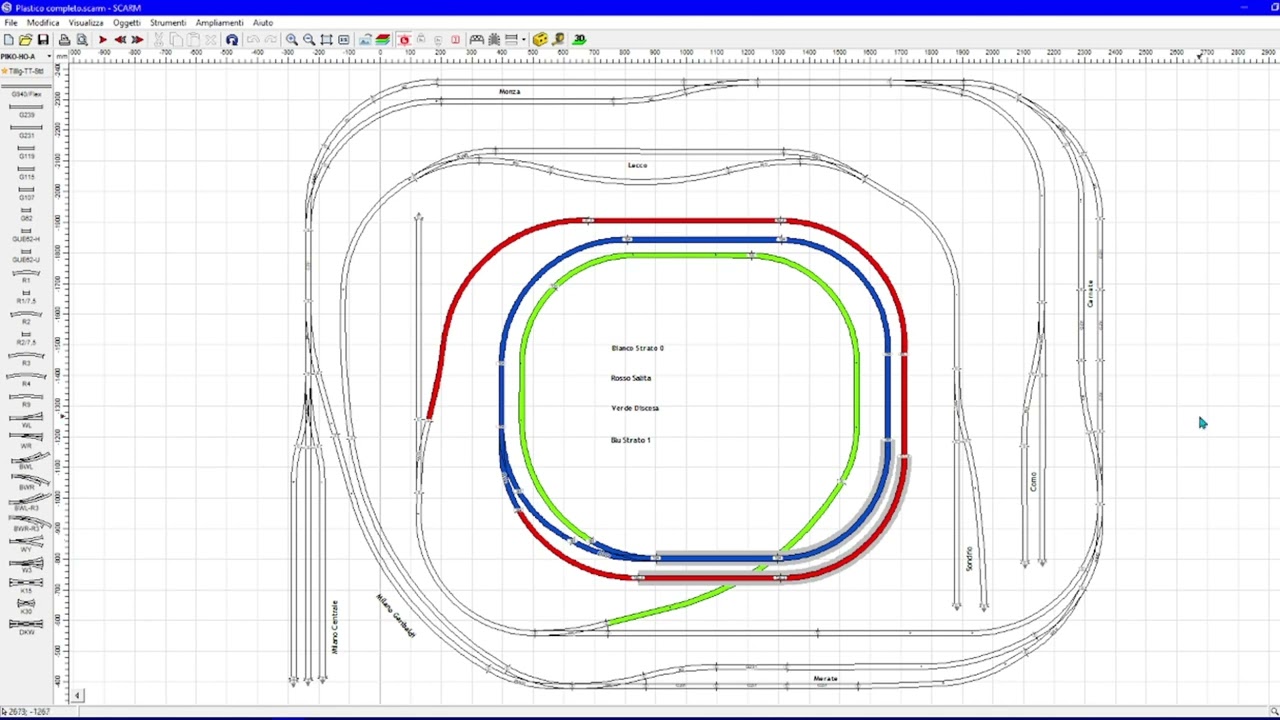Switch to 3D view icon
Viewport: 1280px width, 720px height.
pyautogui.click(x=579, y=40)
